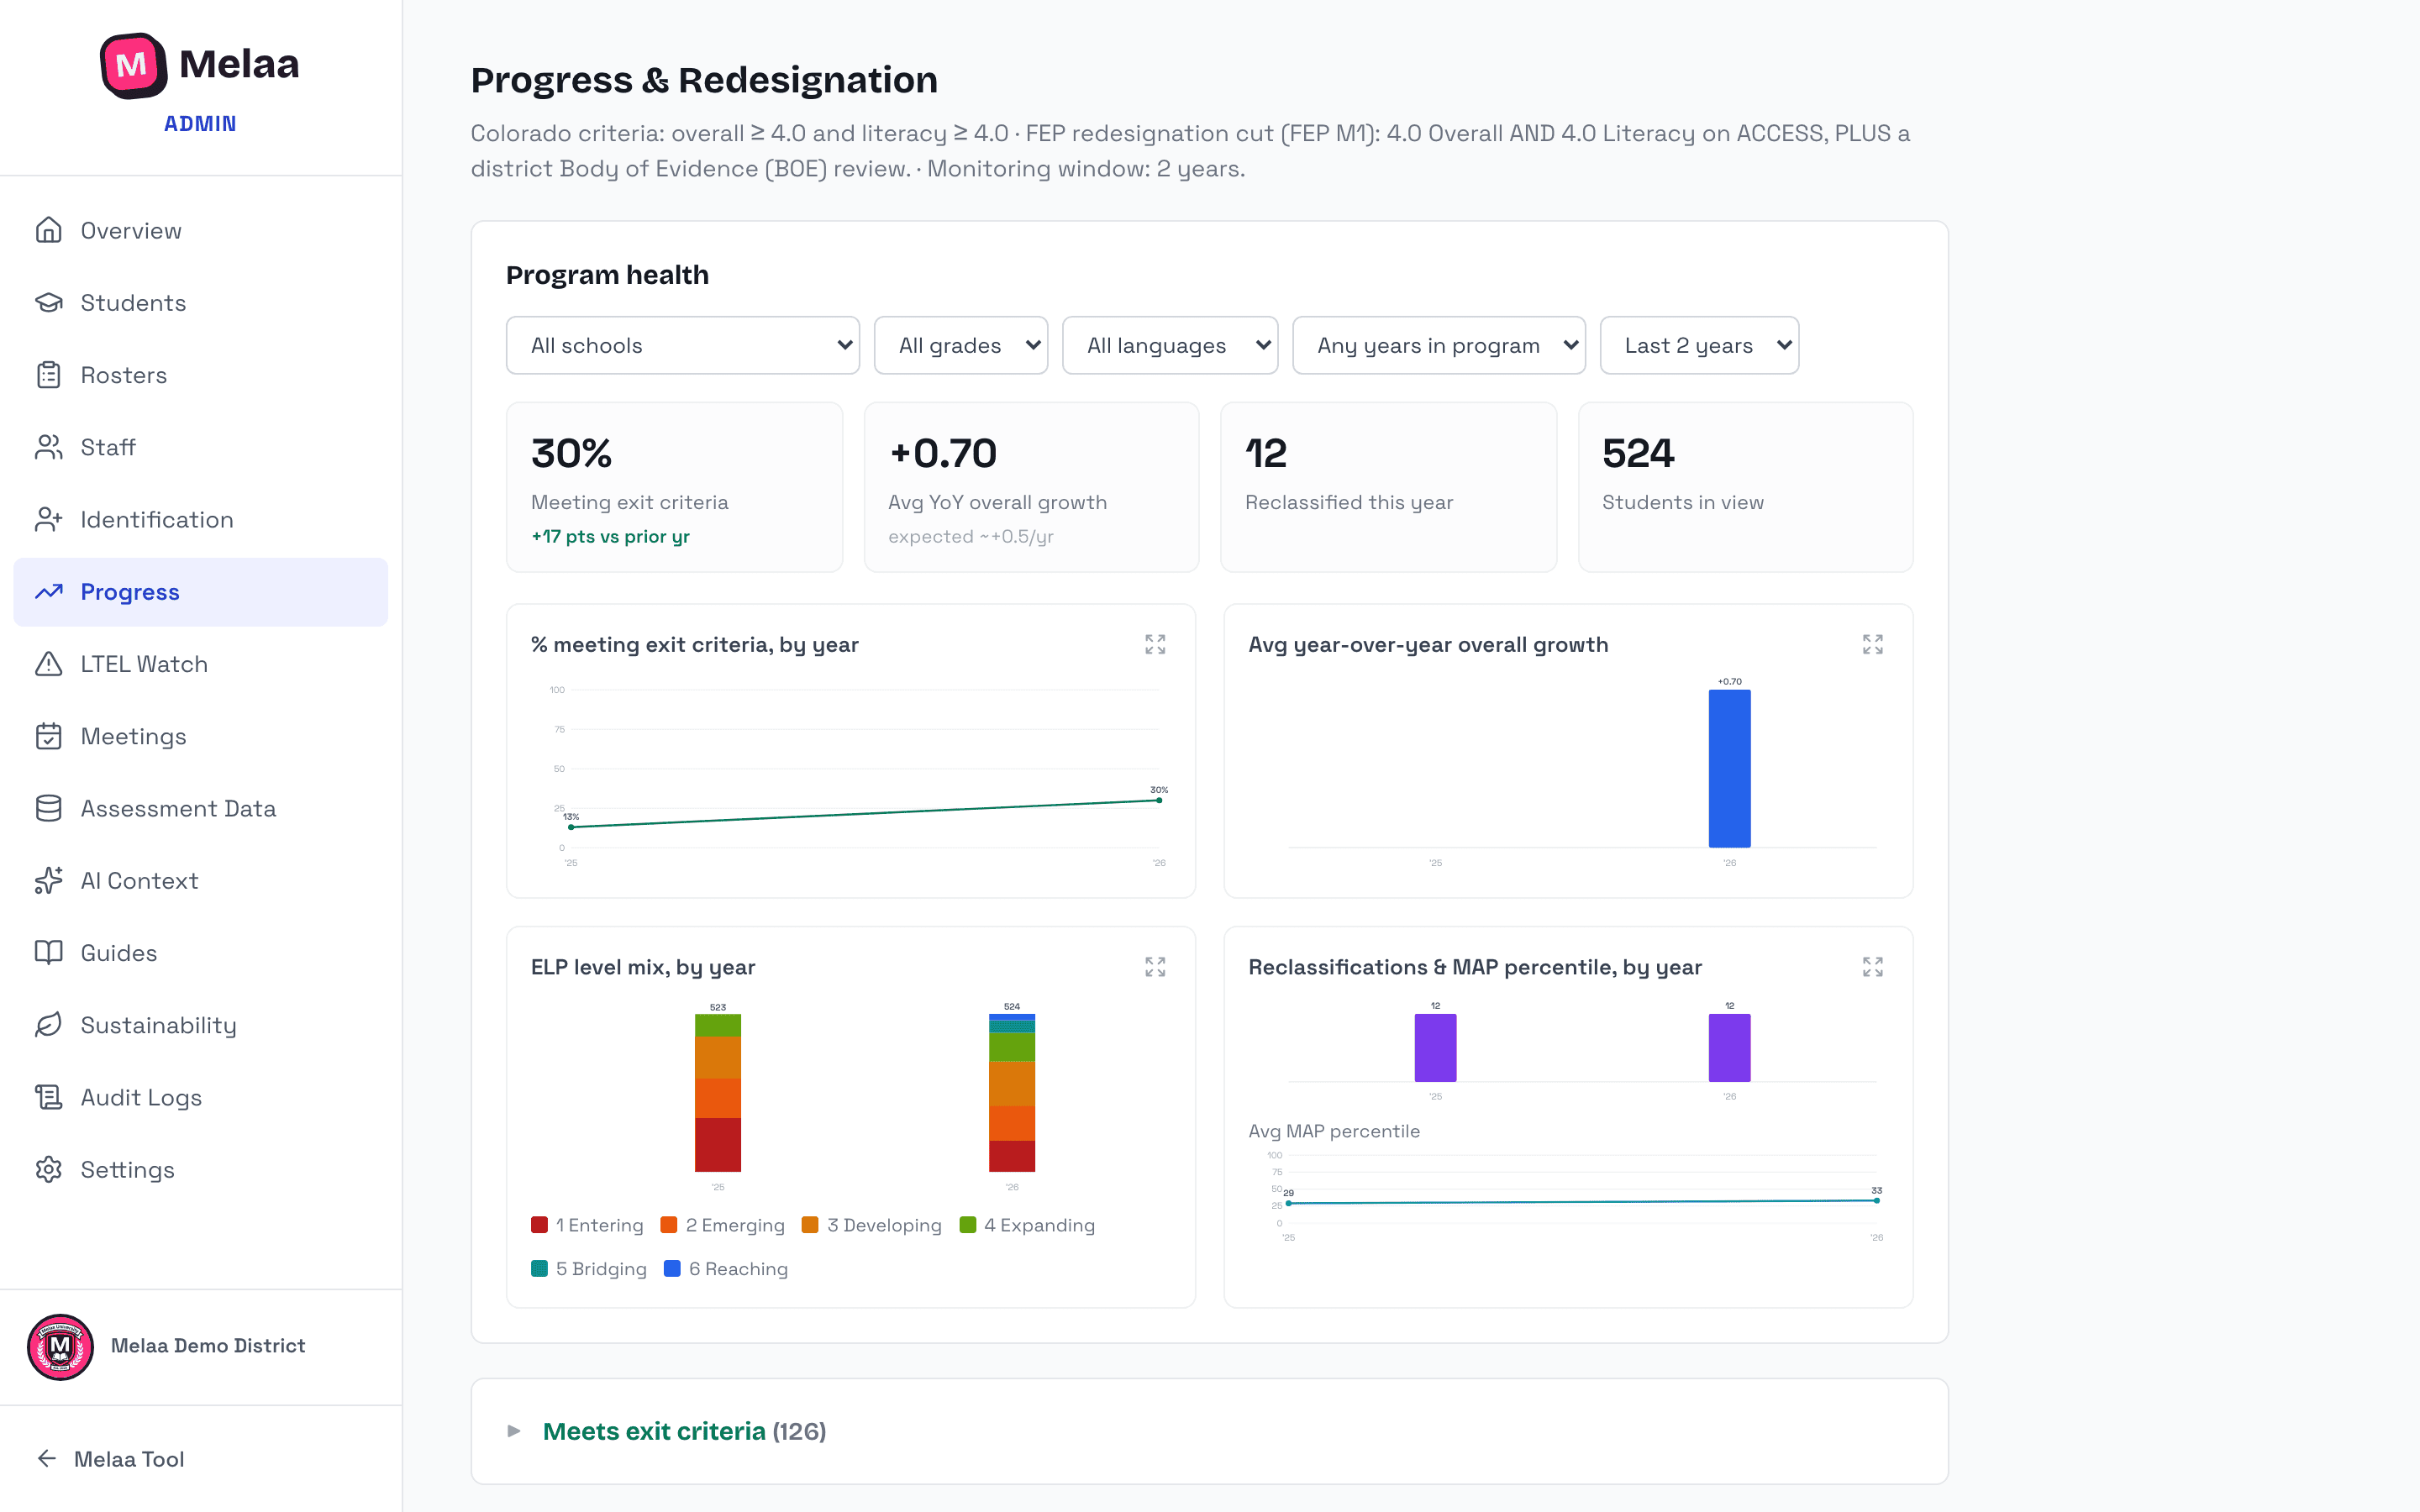Click the Sustainability leaf icon

(x=48, y=1025)
